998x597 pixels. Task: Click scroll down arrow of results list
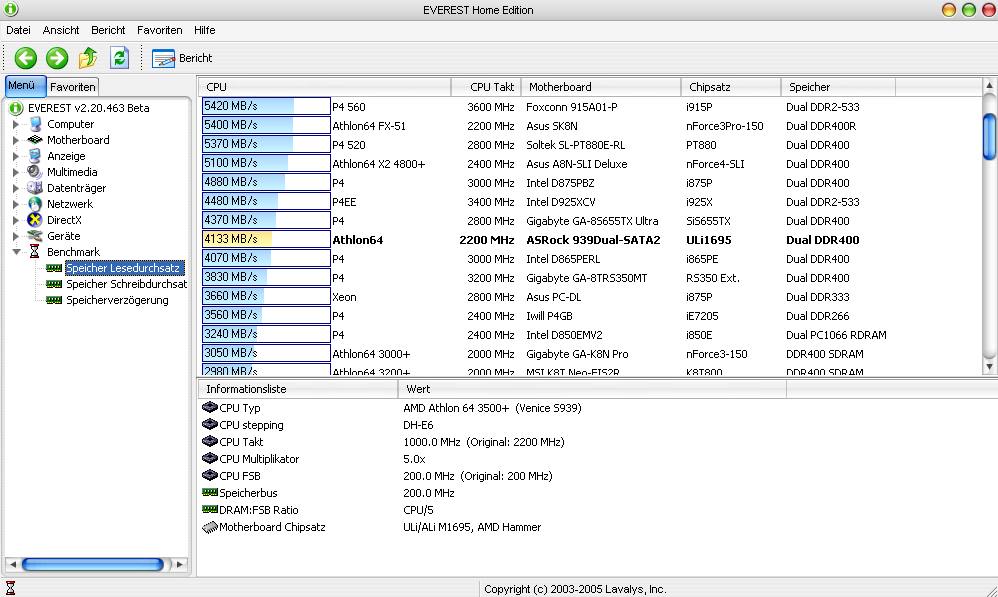coord(989,367)
